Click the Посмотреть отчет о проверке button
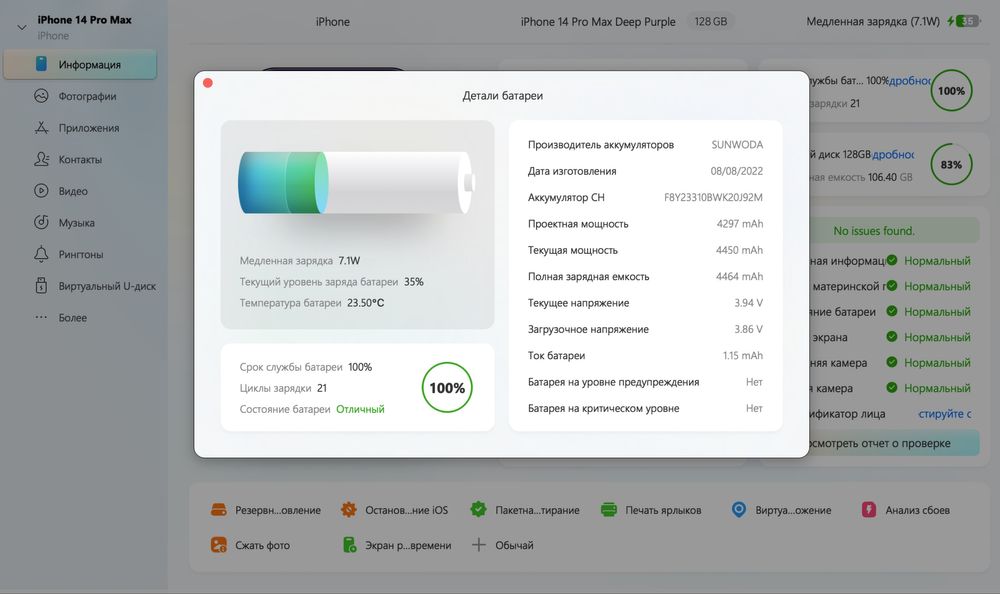This screenshot has height=594, width=1000. click(893, 443)
